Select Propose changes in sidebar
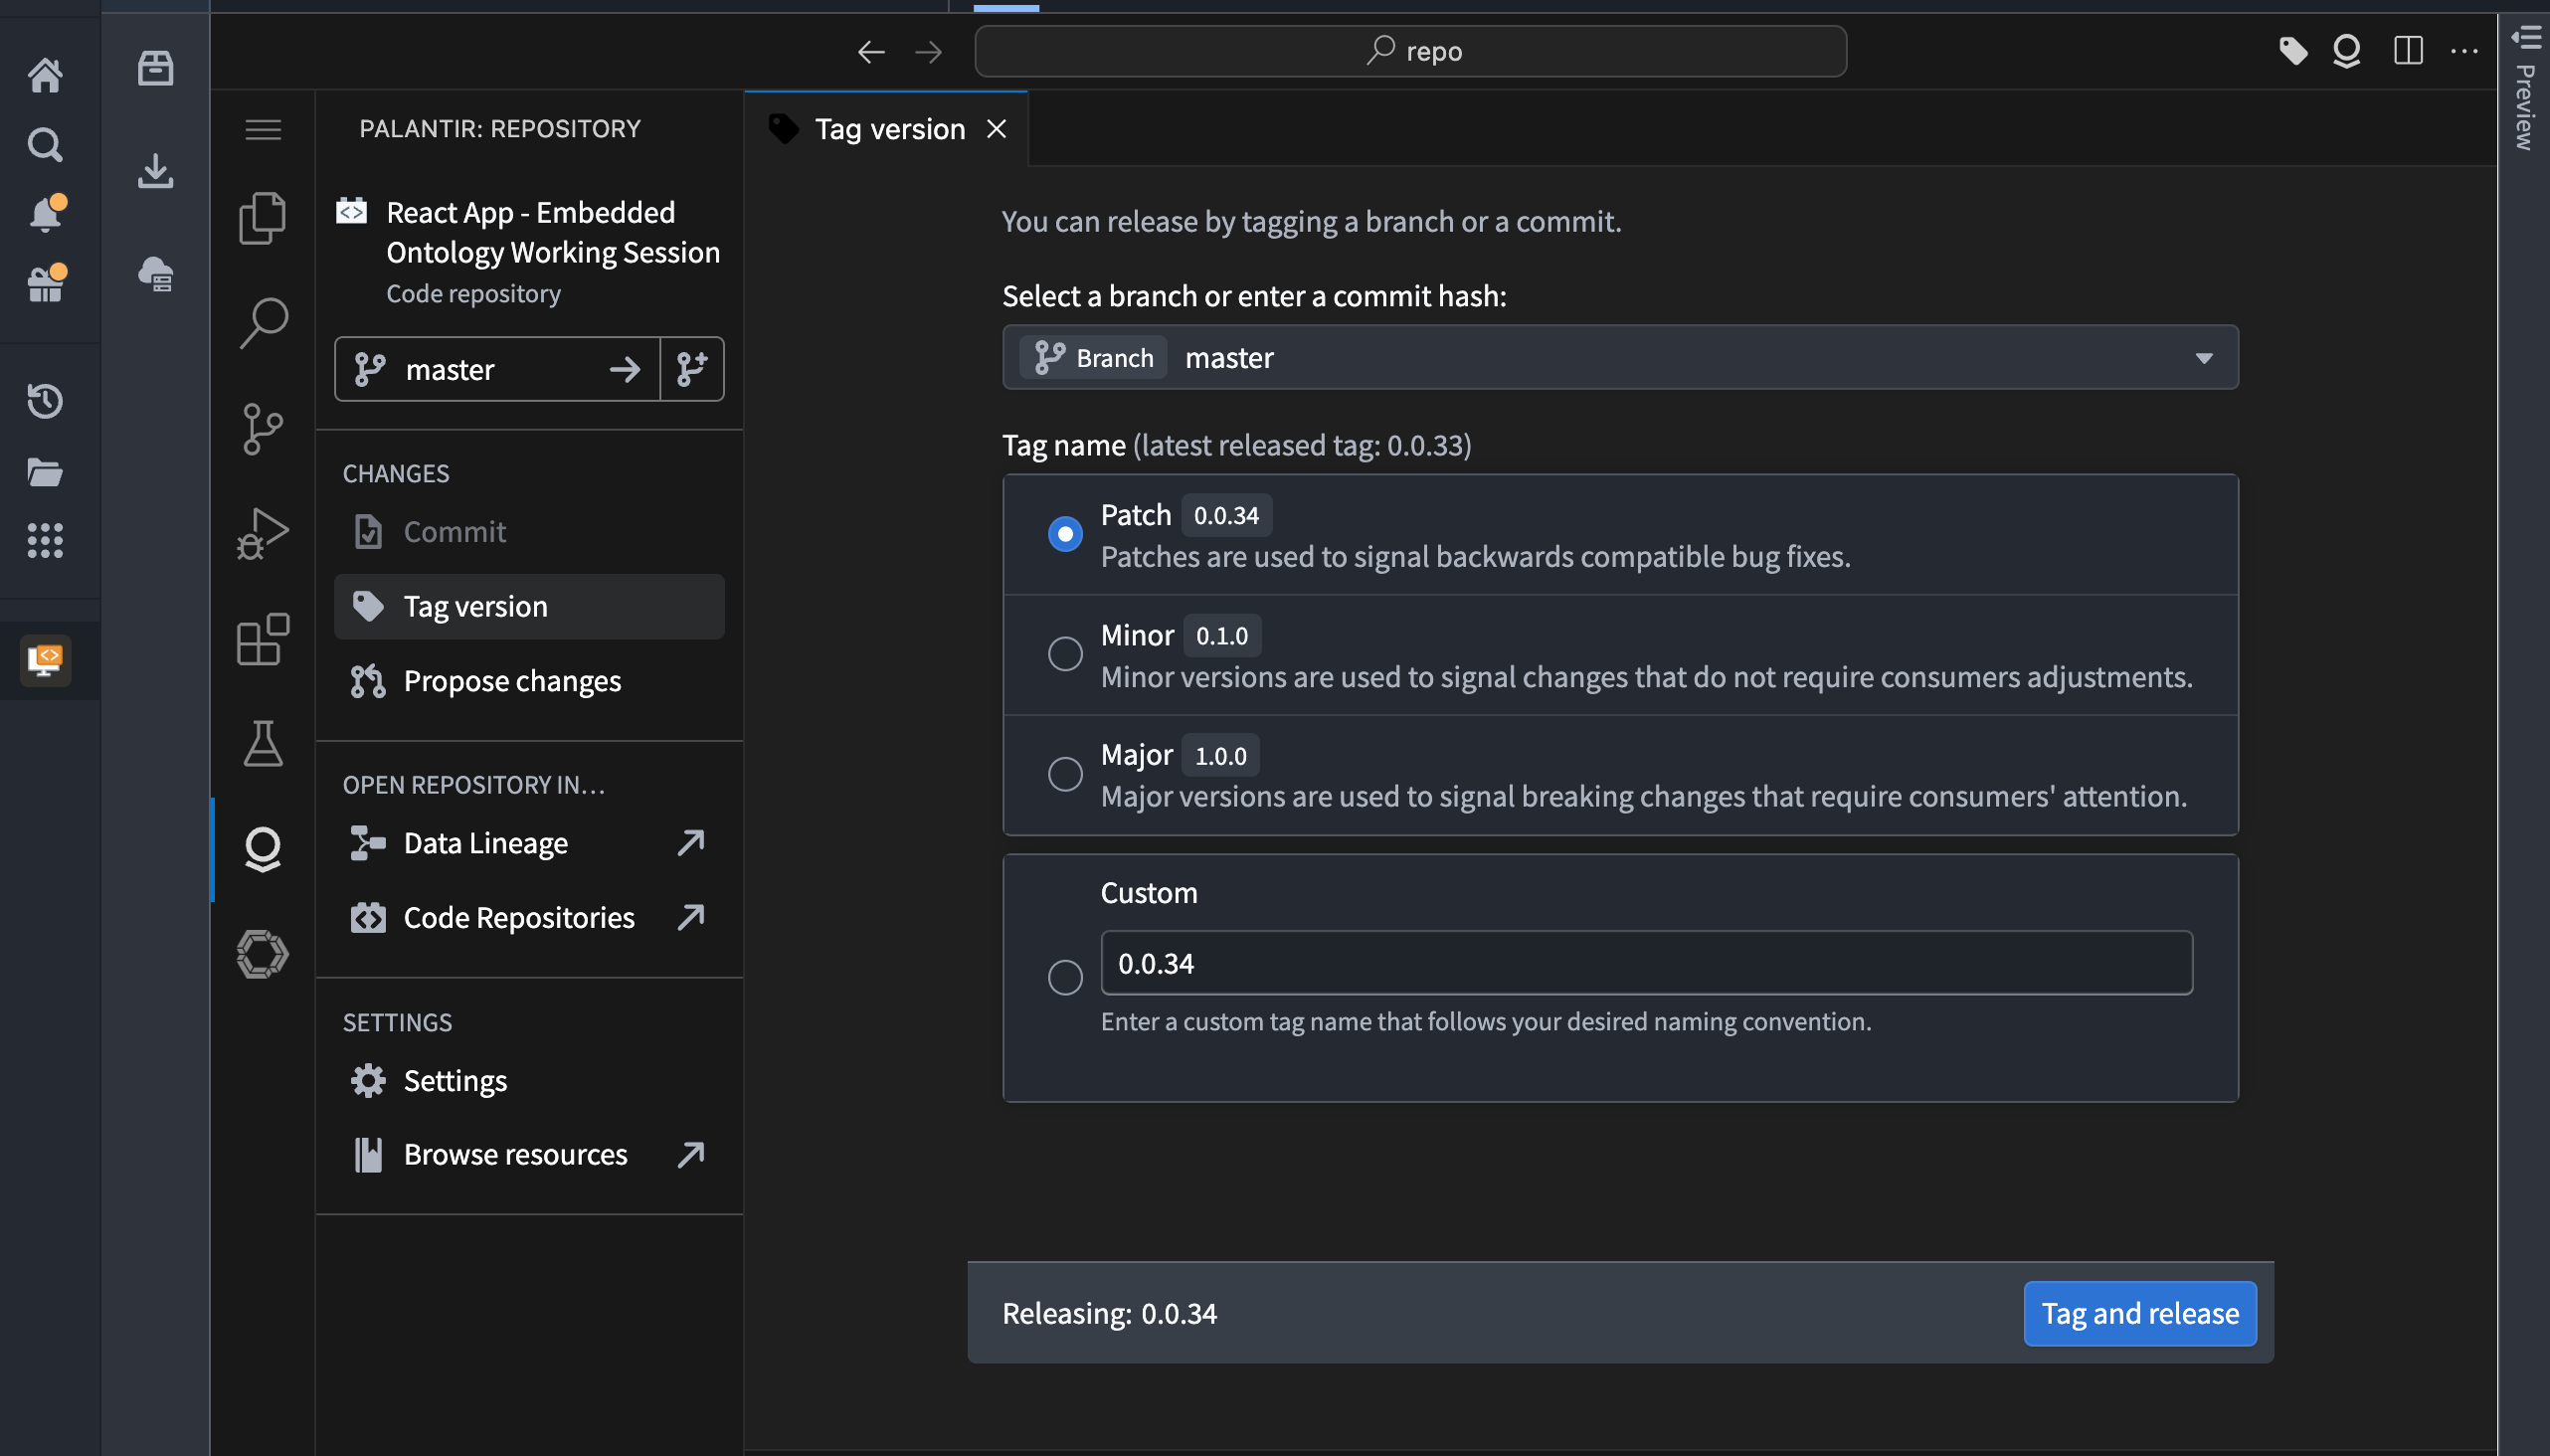Screen dimensions: 2550x1456 pyautogui.click(x=512, y=681)
